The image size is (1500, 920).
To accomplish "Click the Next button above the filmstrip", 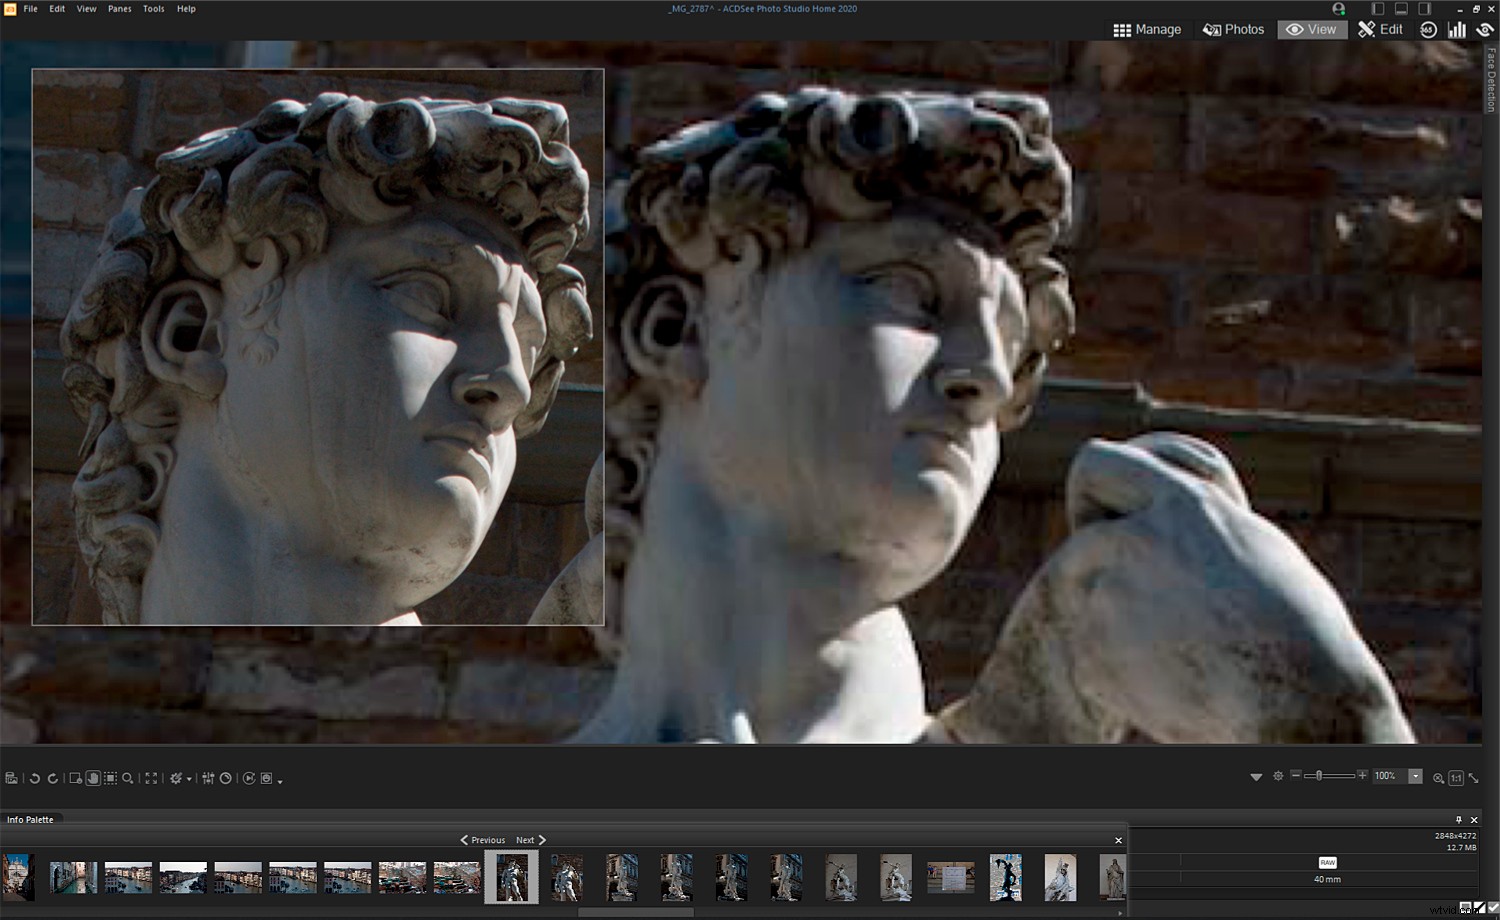I will pyautogui.click(x=526, y=840).
